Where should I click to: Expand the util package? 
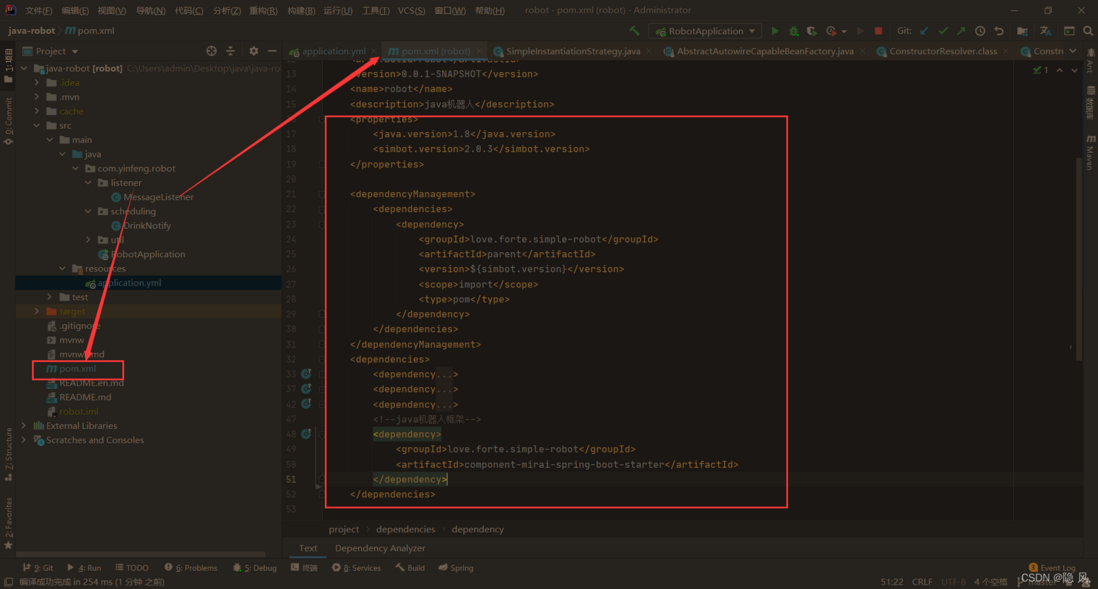click(x=88, y=240)
